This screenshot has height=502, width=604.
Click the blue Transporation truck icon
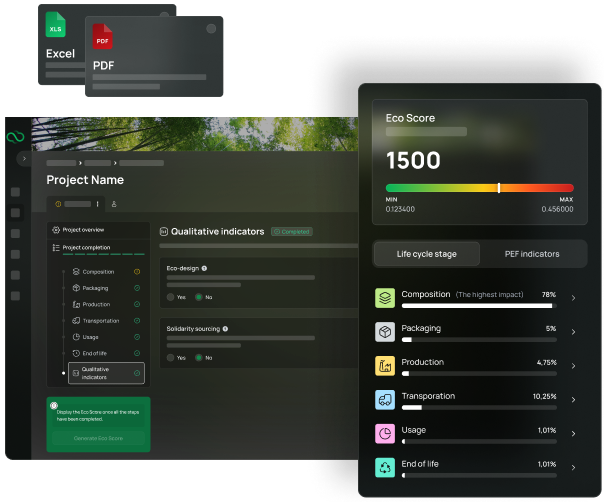click(x=386, y=400)
